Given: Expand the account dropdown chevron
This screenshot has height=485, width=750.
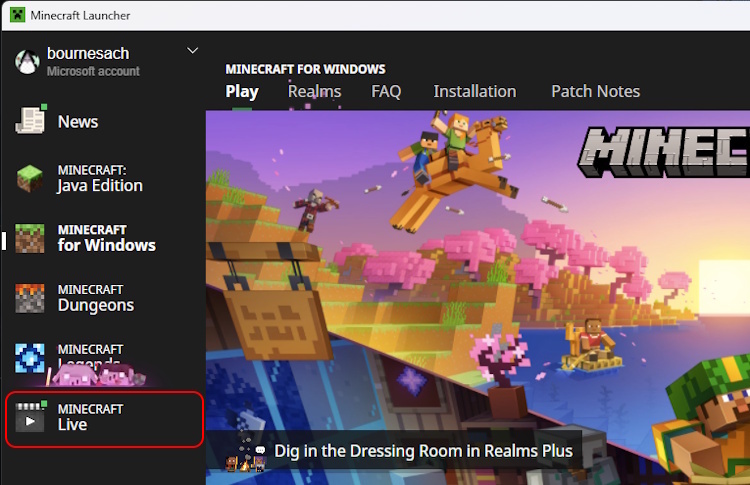Looking at the screenshot, I should tap(193, 51).
